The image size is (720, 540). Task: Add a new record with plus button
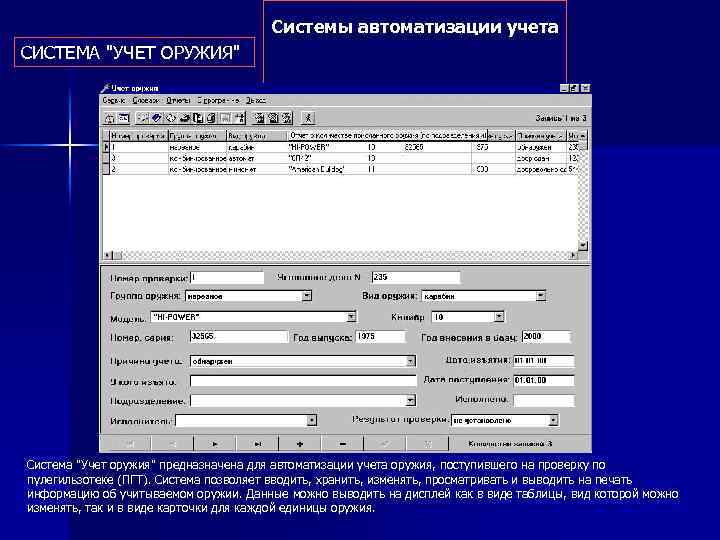300,444
